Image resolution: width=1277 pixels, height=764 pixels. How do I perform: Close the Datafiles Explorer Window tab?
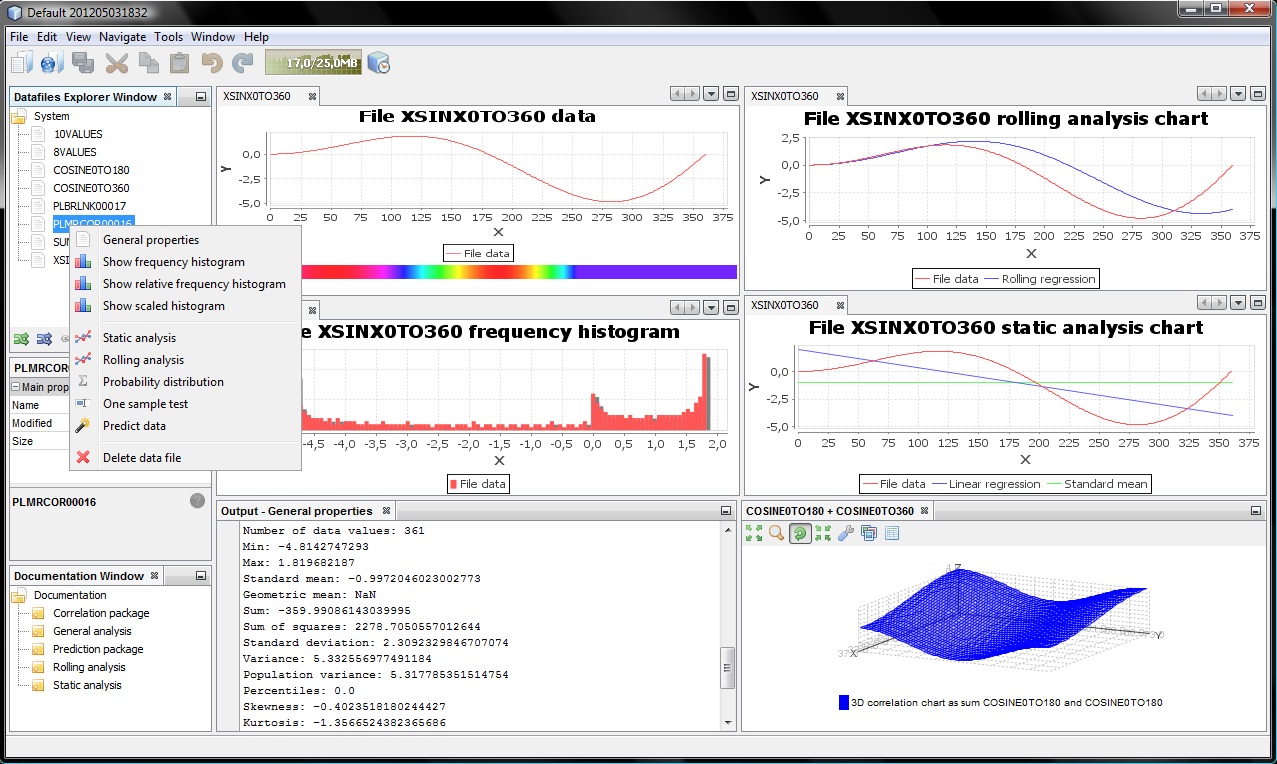pos(167,97)
